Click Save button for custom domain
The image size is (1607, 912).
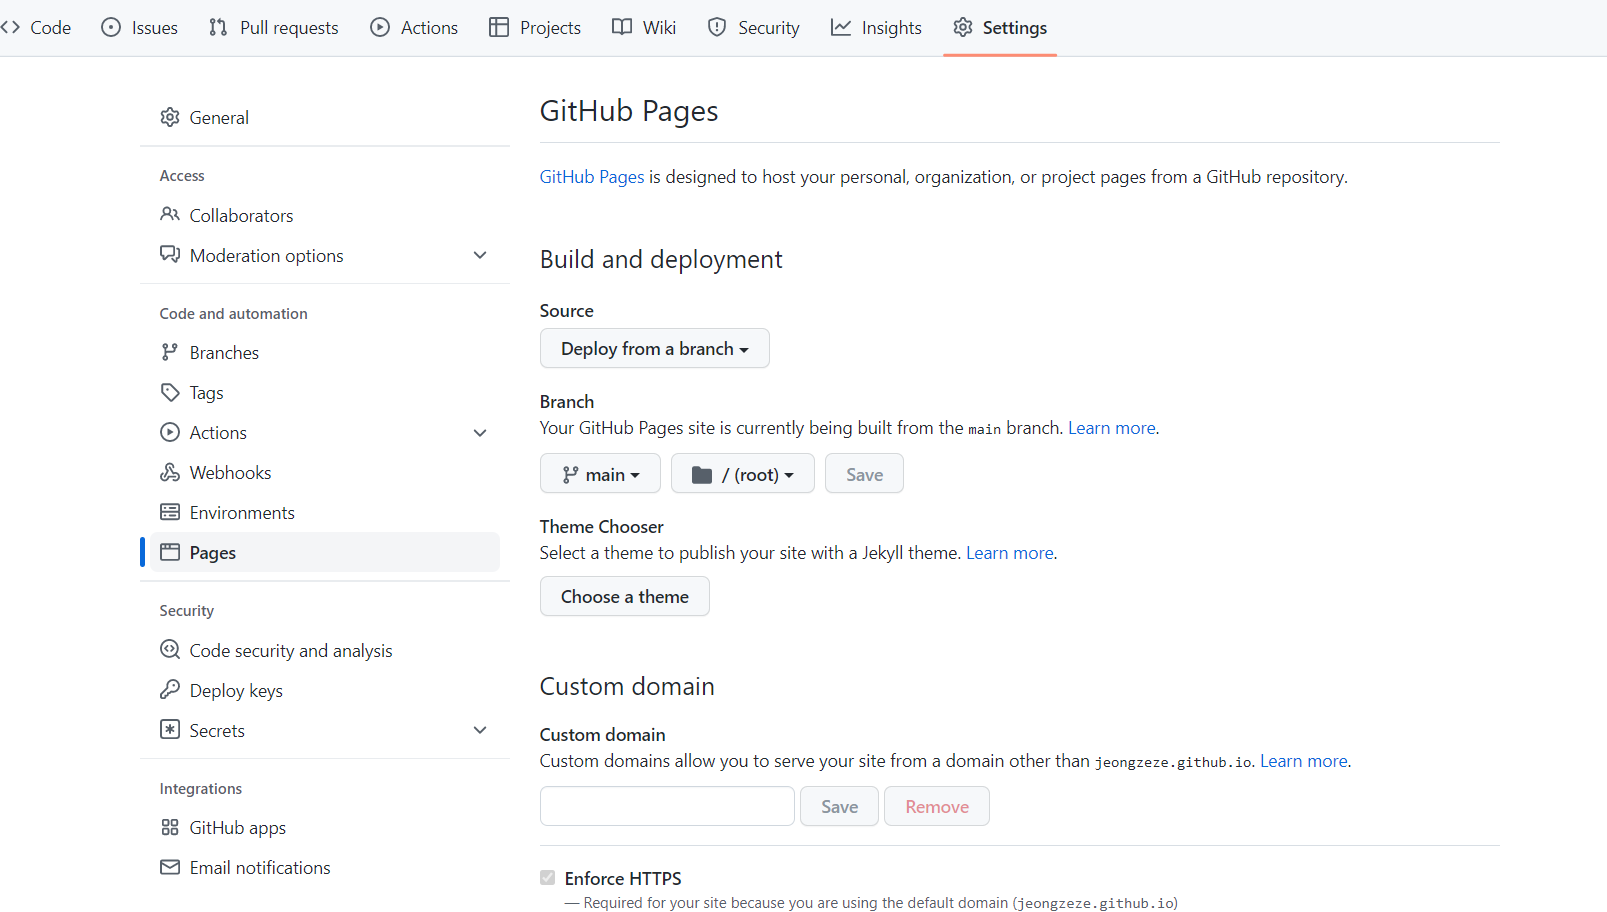pos(839,806)
